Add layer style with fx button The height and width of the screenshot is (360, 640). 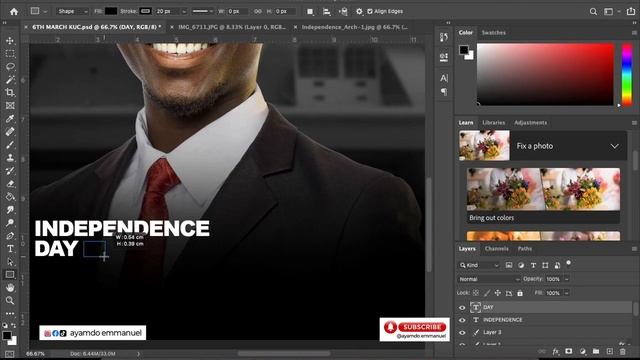click(x=556, y=351)
